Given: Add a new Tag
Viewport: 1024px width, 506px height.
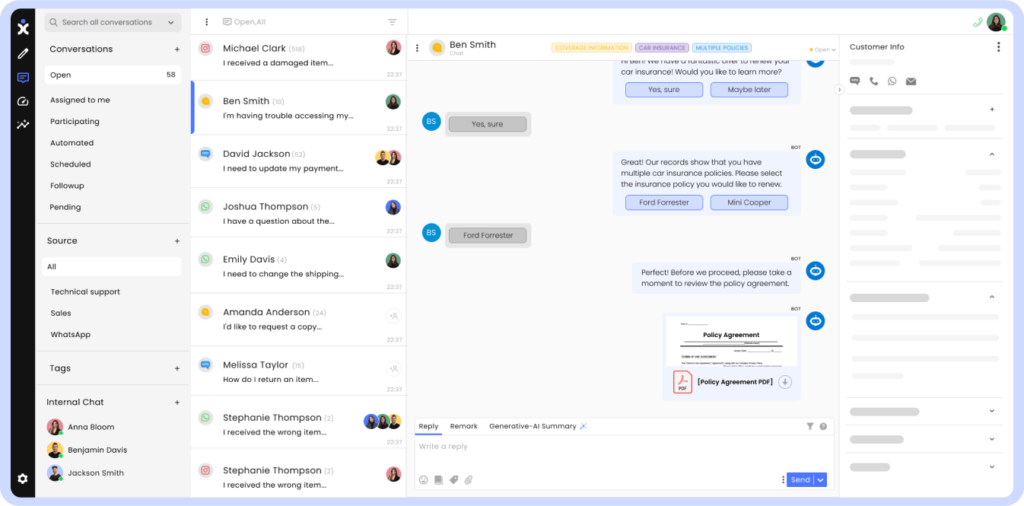Looking at the screenshot, I should coord(177,368).
